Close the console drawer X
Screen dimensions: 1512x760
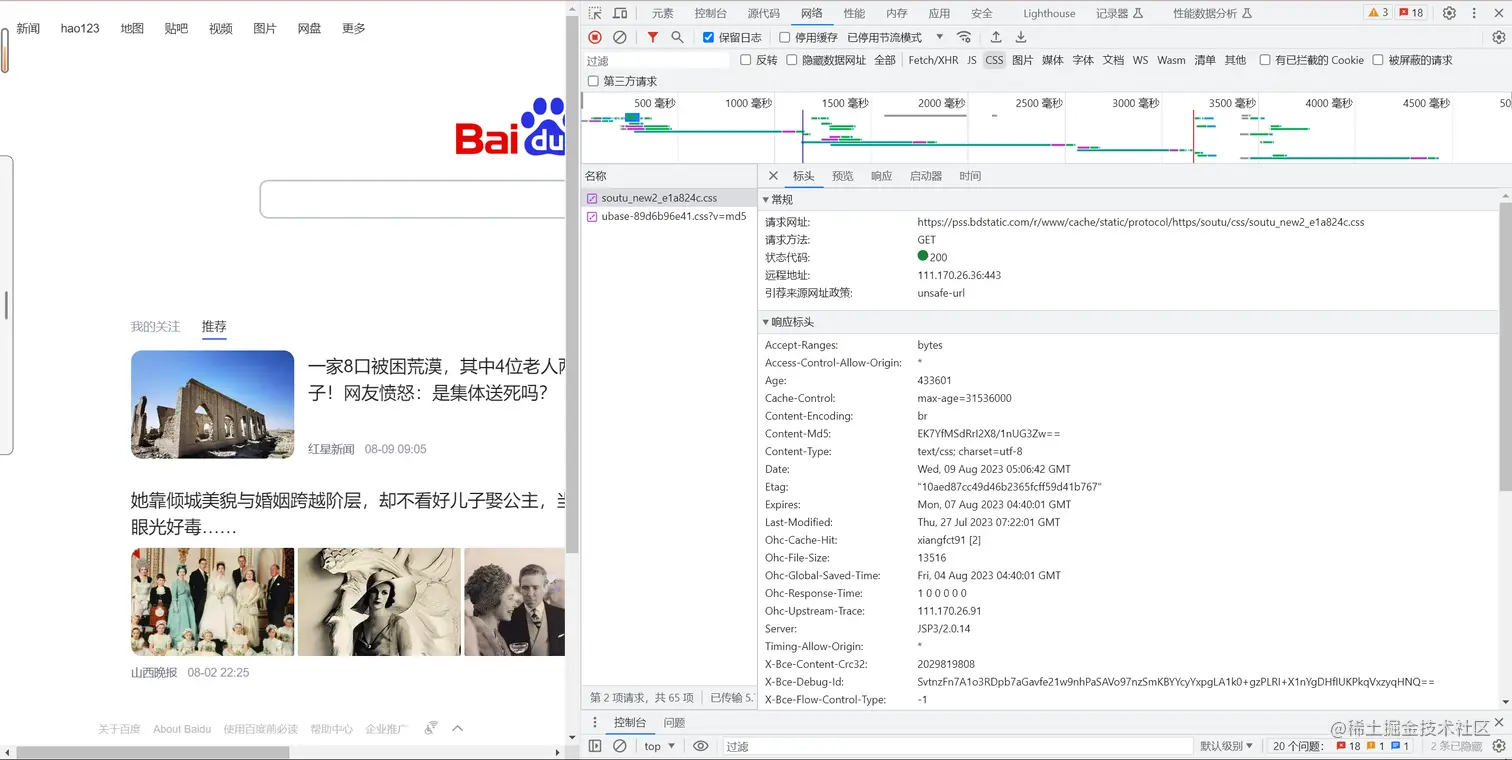coord(1498,722)
